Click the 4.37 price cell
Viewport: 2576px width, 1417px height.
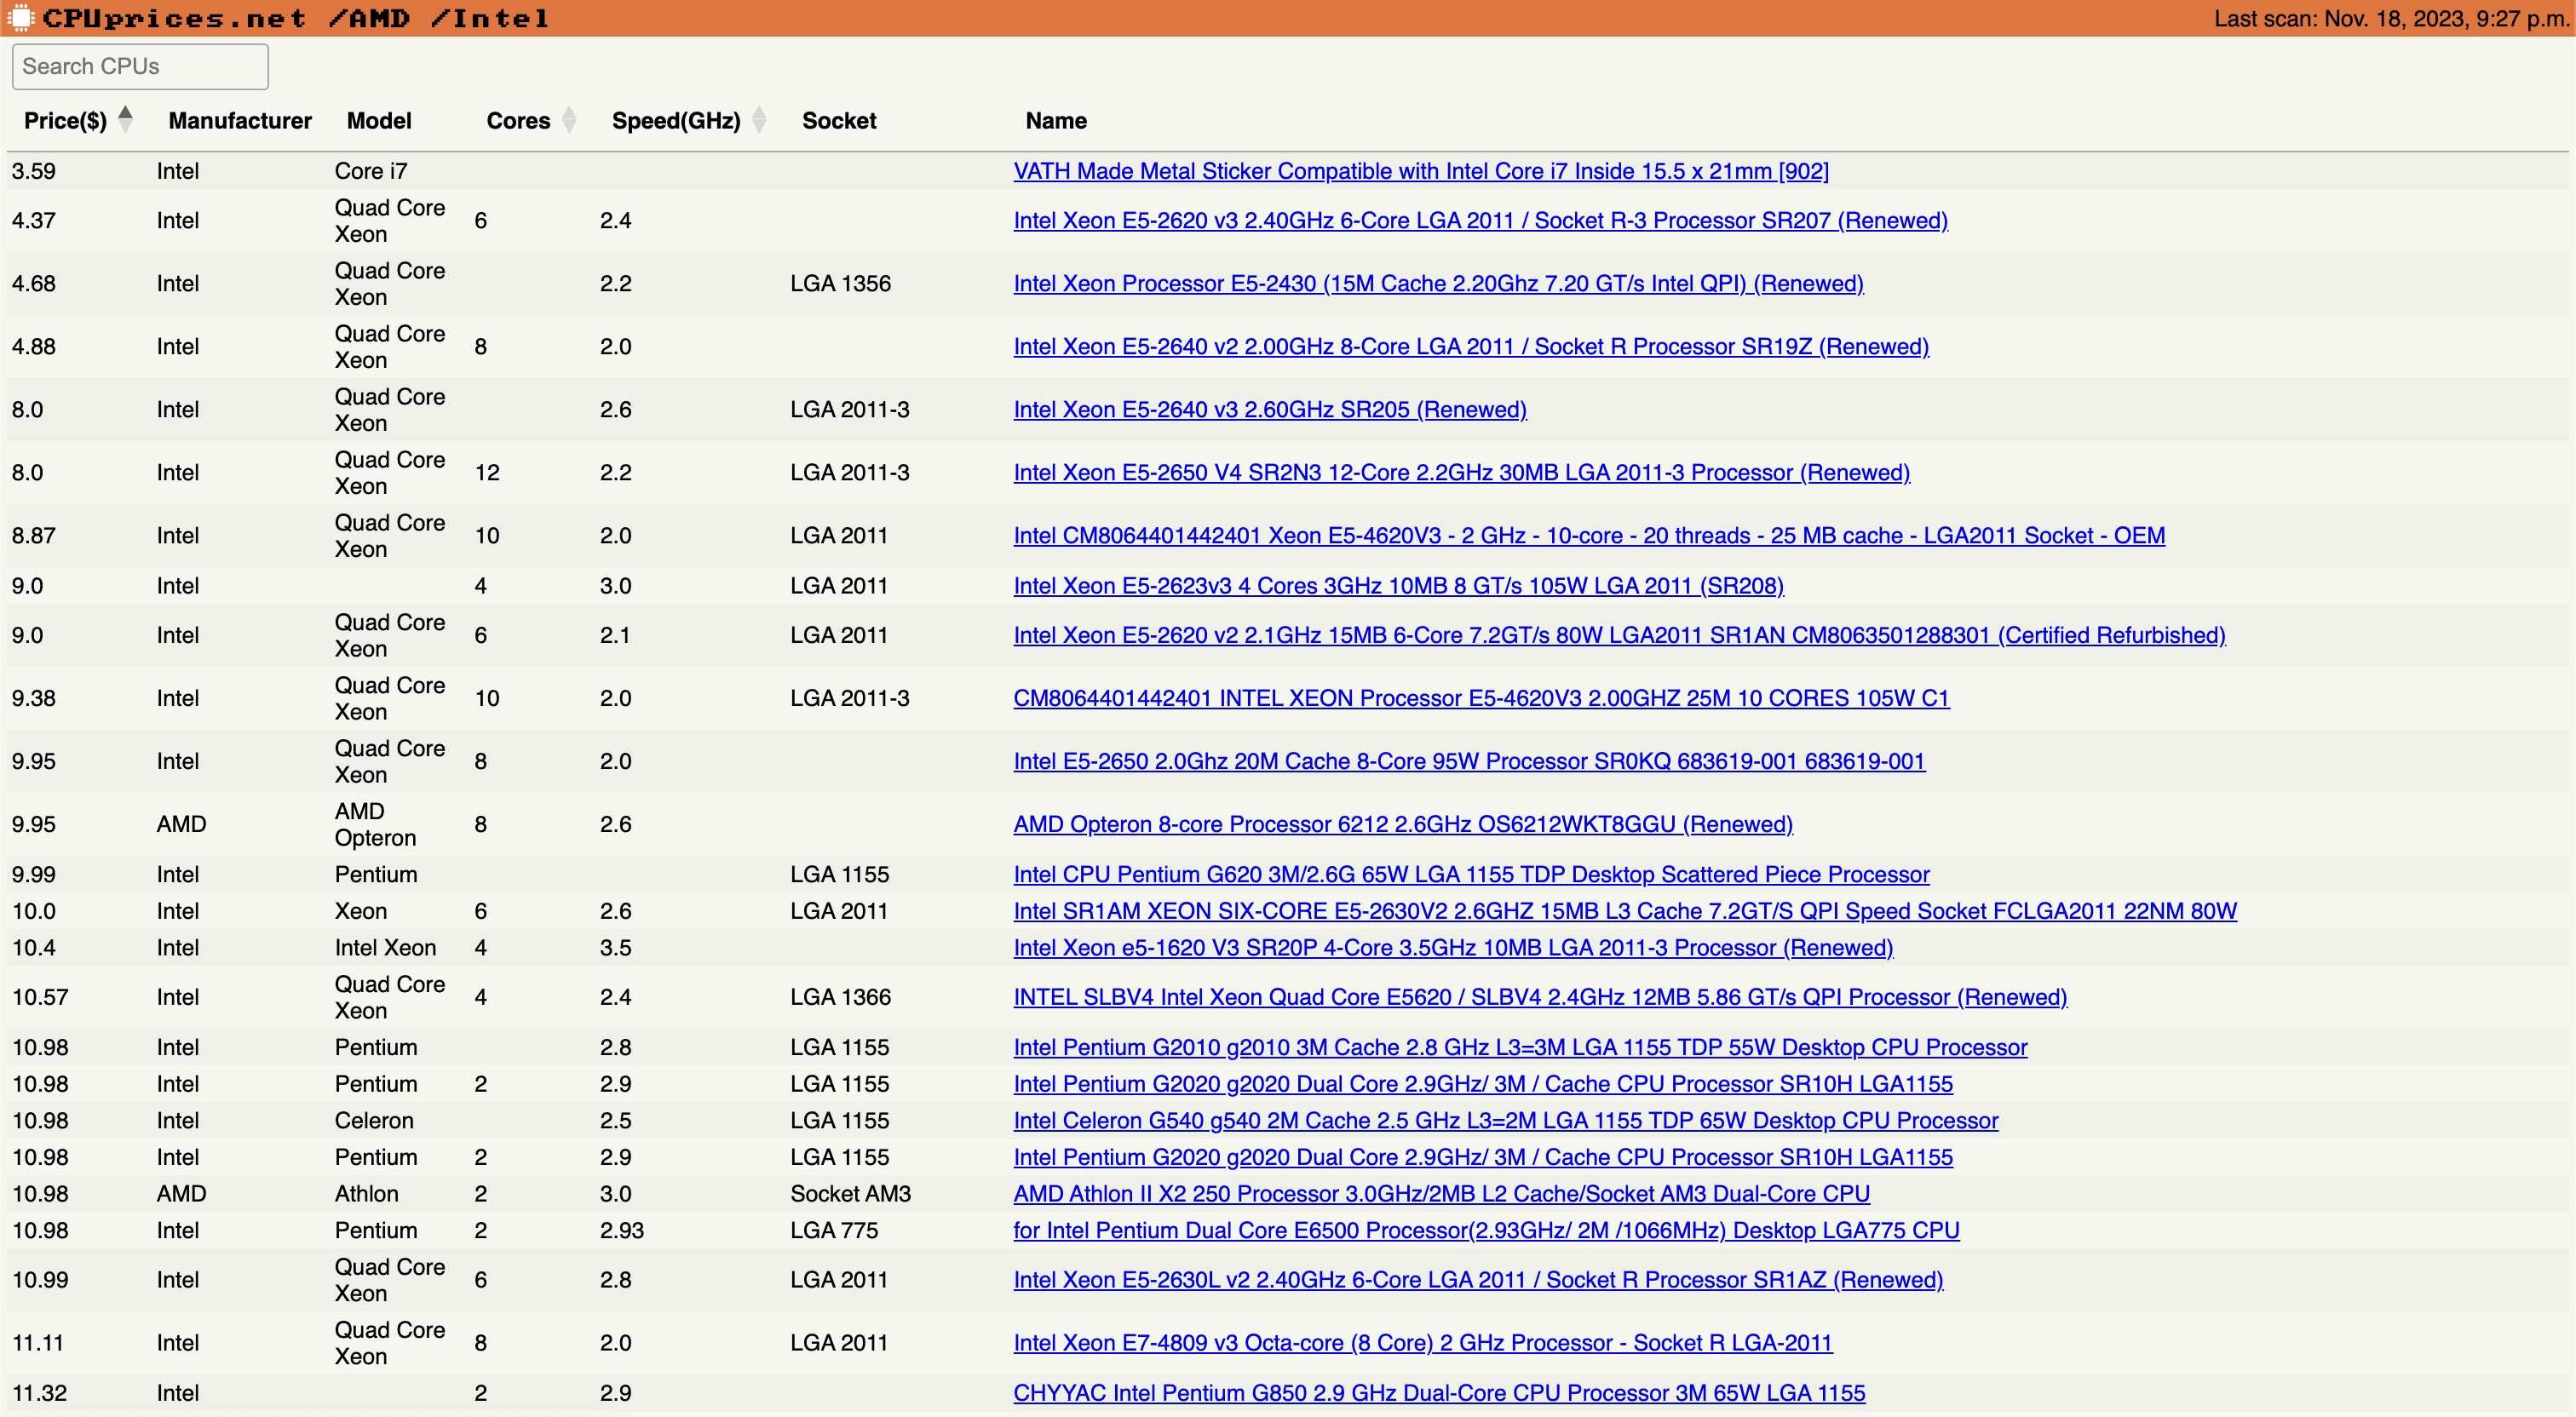coord(34,220)
